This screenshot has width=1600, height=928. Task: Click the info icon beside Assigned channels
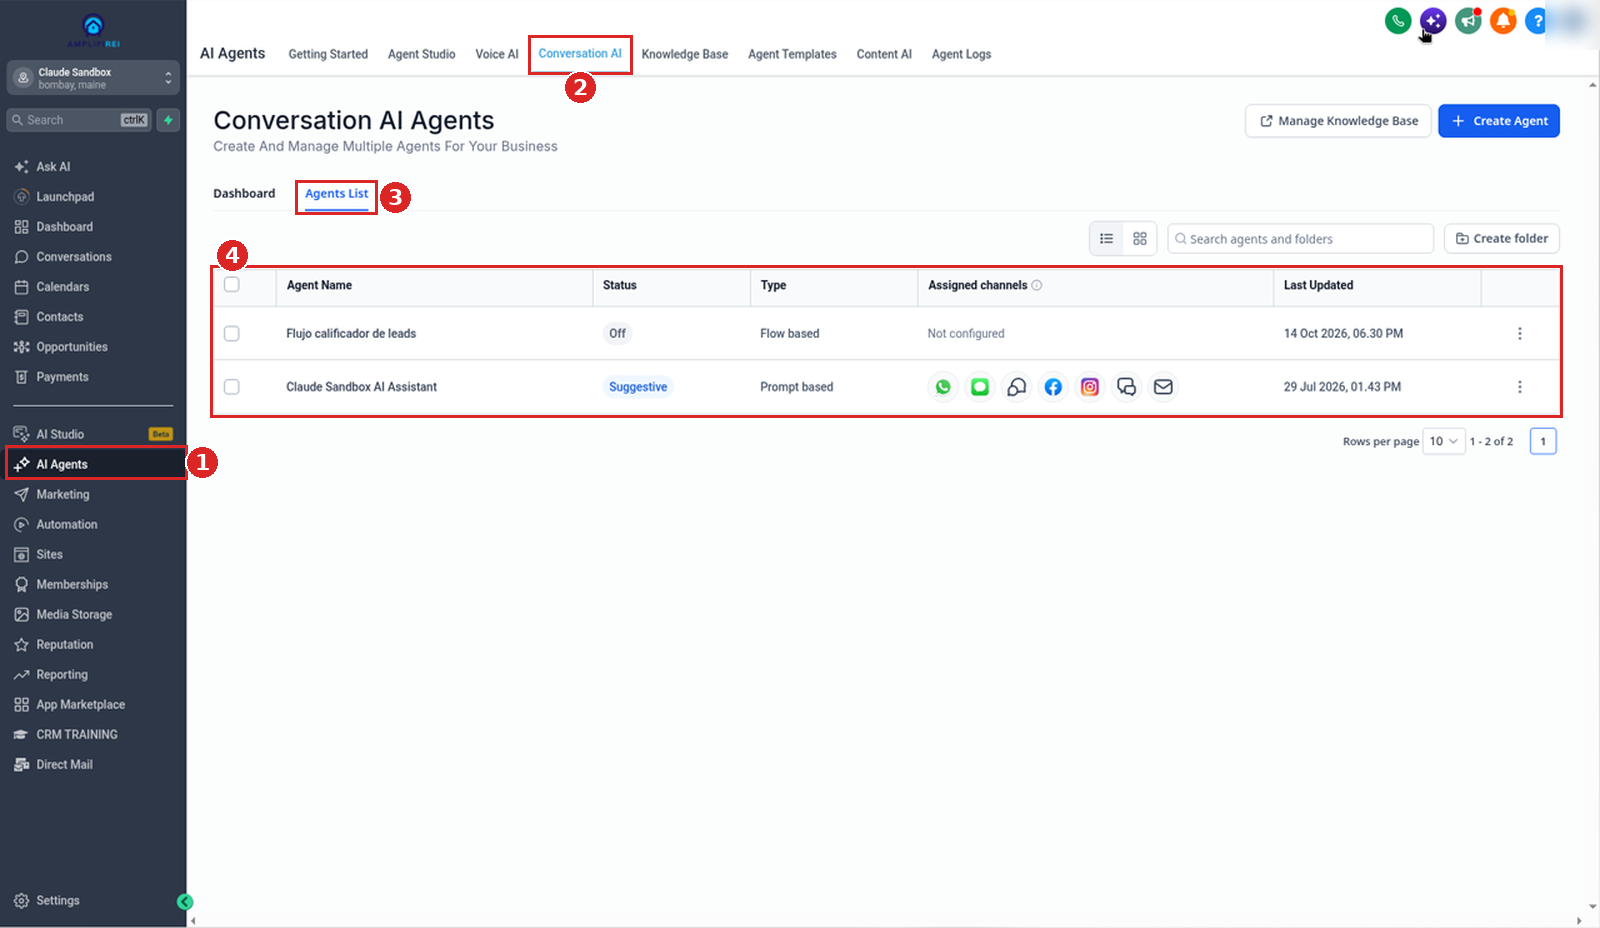click(1037, 286)
